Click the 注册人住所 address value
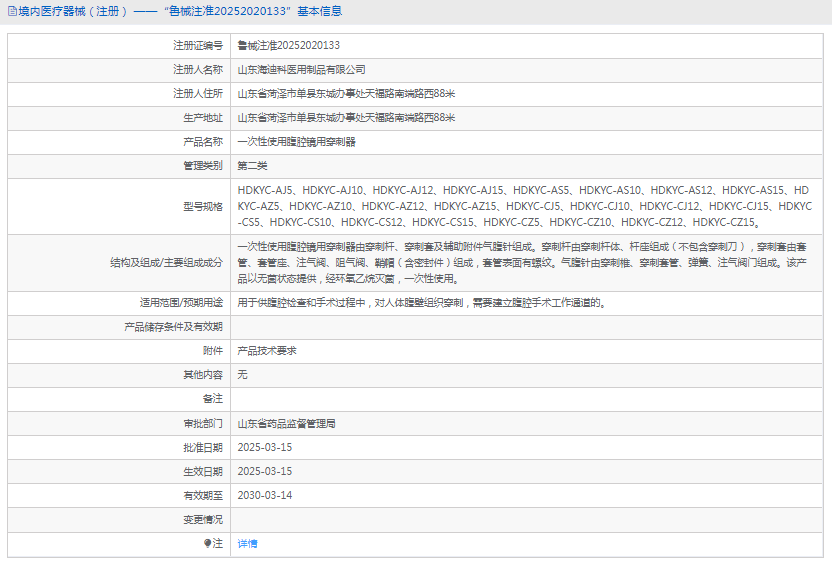The width and height of the screenshot is (832, 561). click(x=346, y=94)
